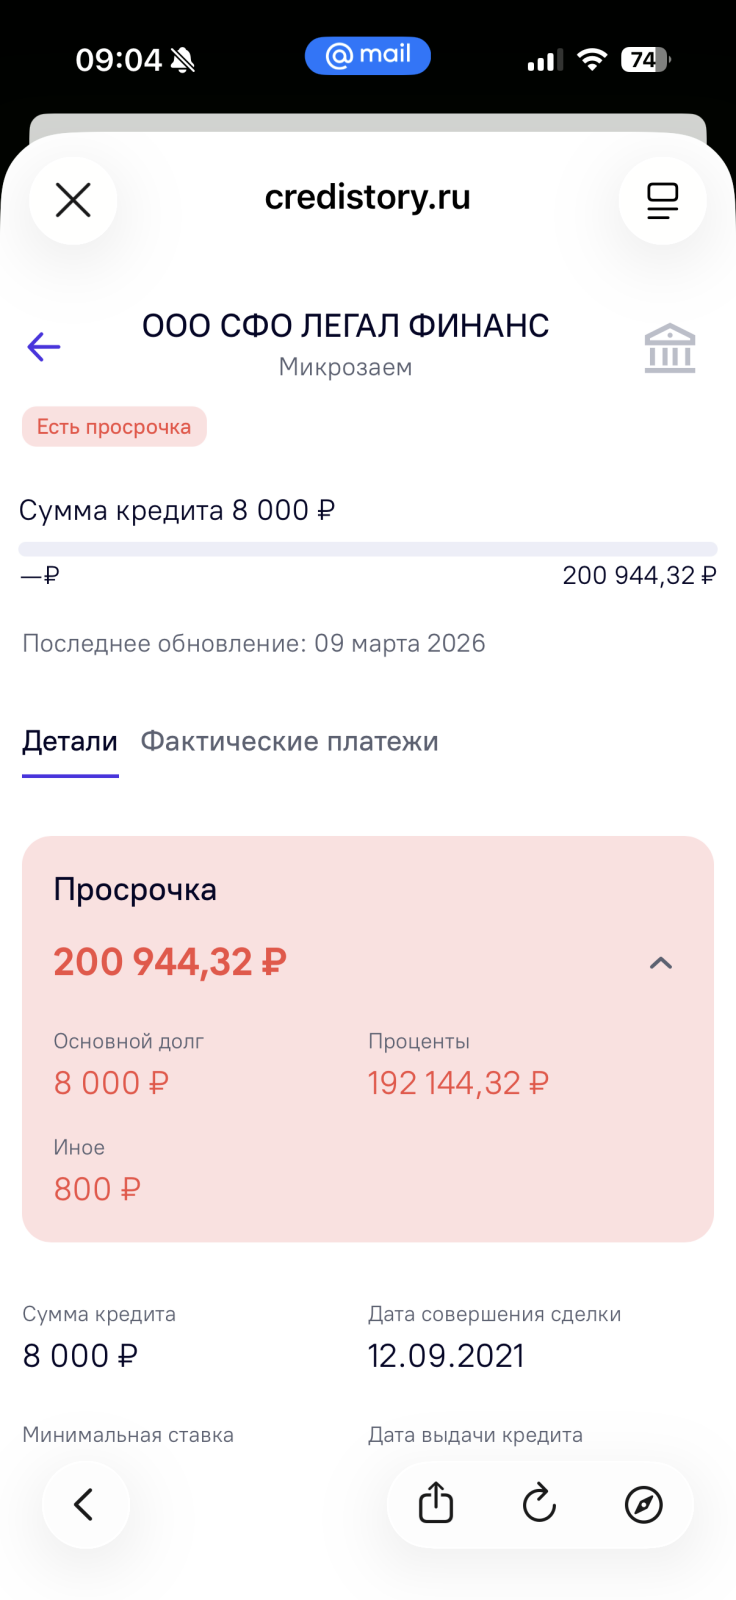Navigate back with bottom chevron button
The height and width of the screenshot is (1600, 736).
point(85,1504)
